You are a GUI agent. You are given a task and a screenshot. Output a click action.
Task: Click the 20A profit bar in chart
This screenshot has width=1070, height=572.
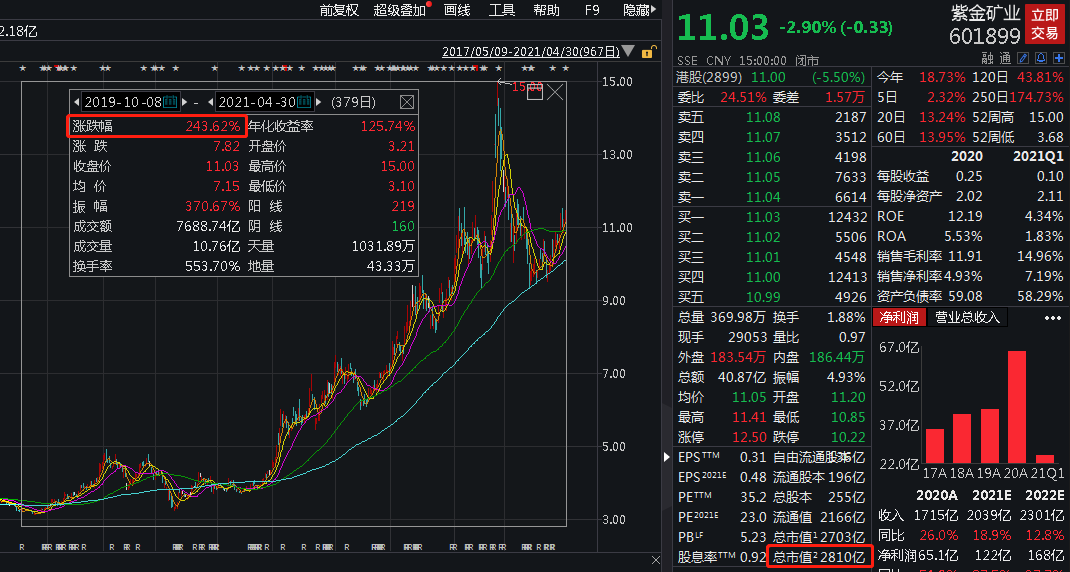click(1017, 407)
